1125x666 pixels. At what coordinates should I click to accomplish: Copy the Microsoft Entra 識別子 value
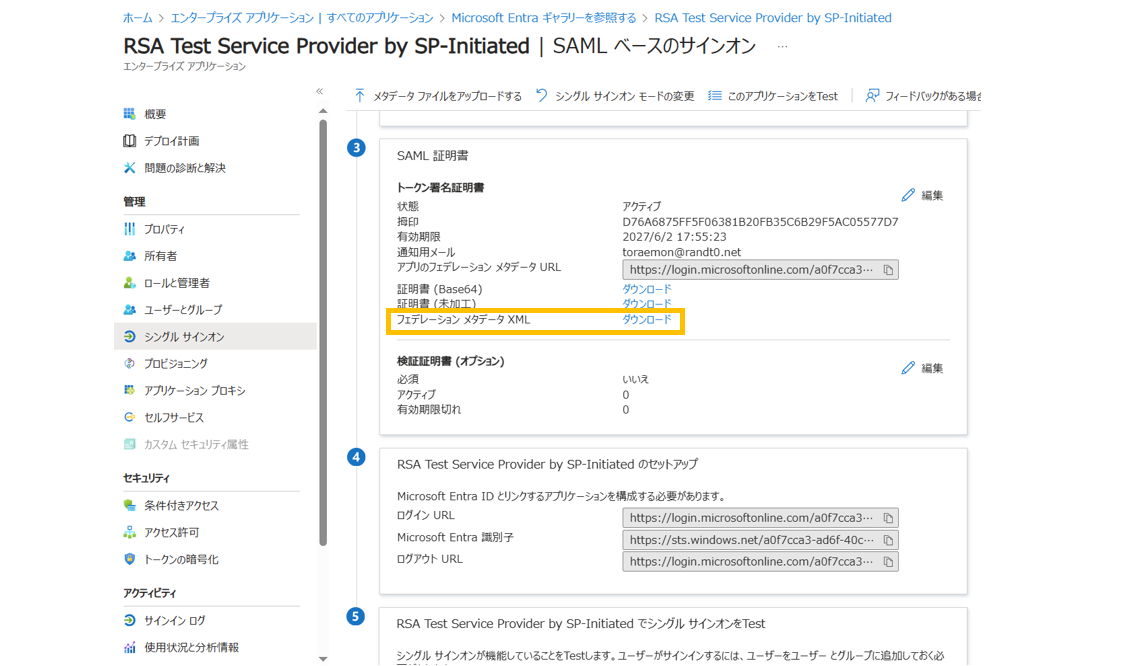888,540
